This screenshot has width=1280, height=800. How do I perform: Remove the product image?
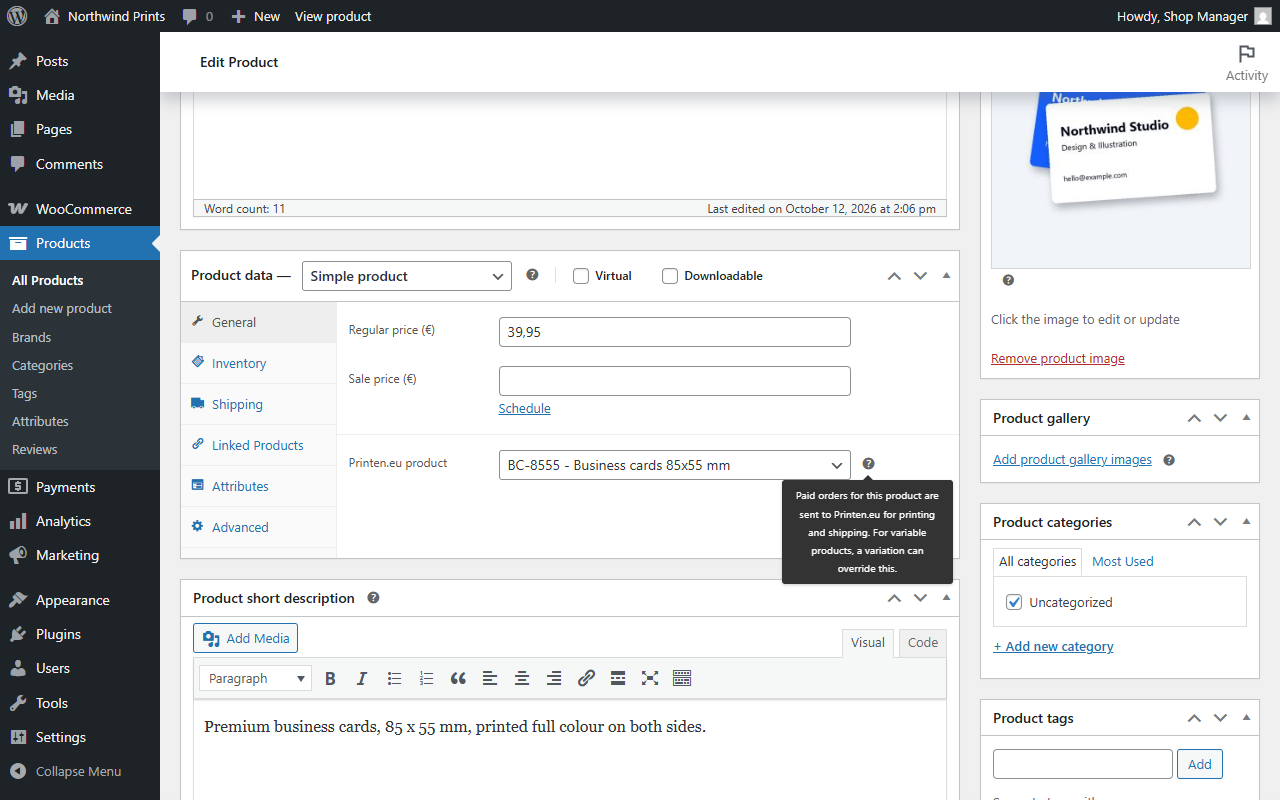[1058, 358]
